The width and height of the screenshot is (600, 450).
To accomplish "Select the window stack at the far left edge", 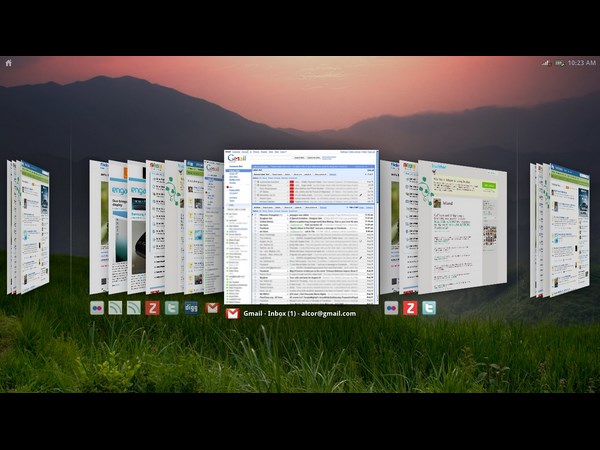I will (x=27, y=227).
